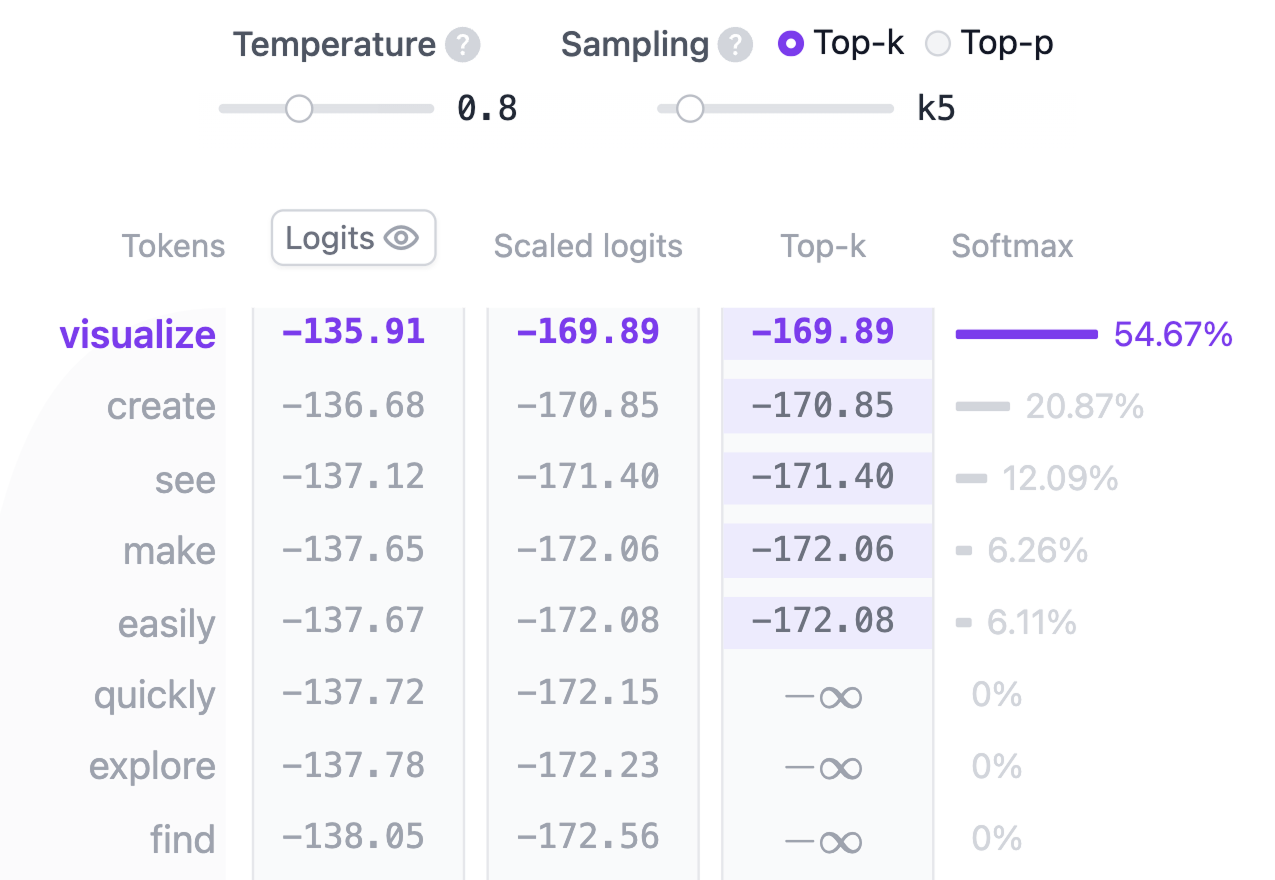Toggle the eye icon in Logits button
The height and width of the screenshot is (880, 1275).
click(x=401, y=238)
